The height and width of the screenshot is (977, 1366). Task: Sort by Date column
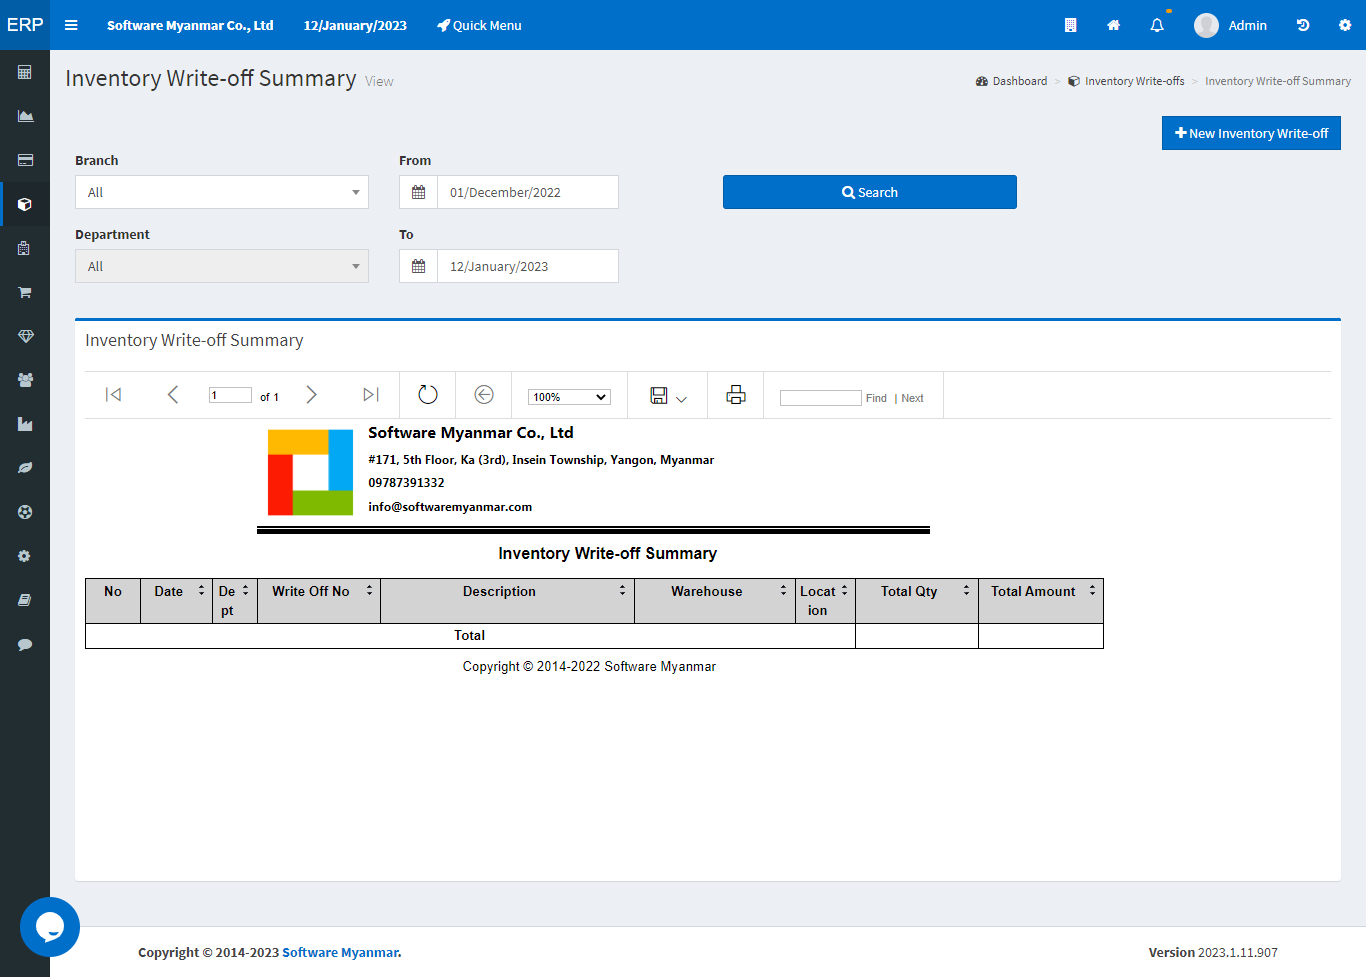point(202,591)
